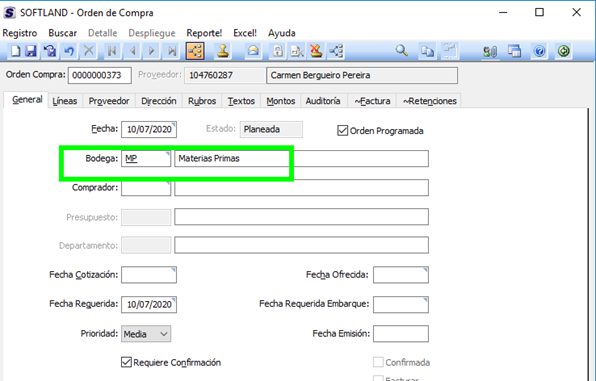Switch to the Líneas tab
The image size is (596, 381).
[65, 101]
